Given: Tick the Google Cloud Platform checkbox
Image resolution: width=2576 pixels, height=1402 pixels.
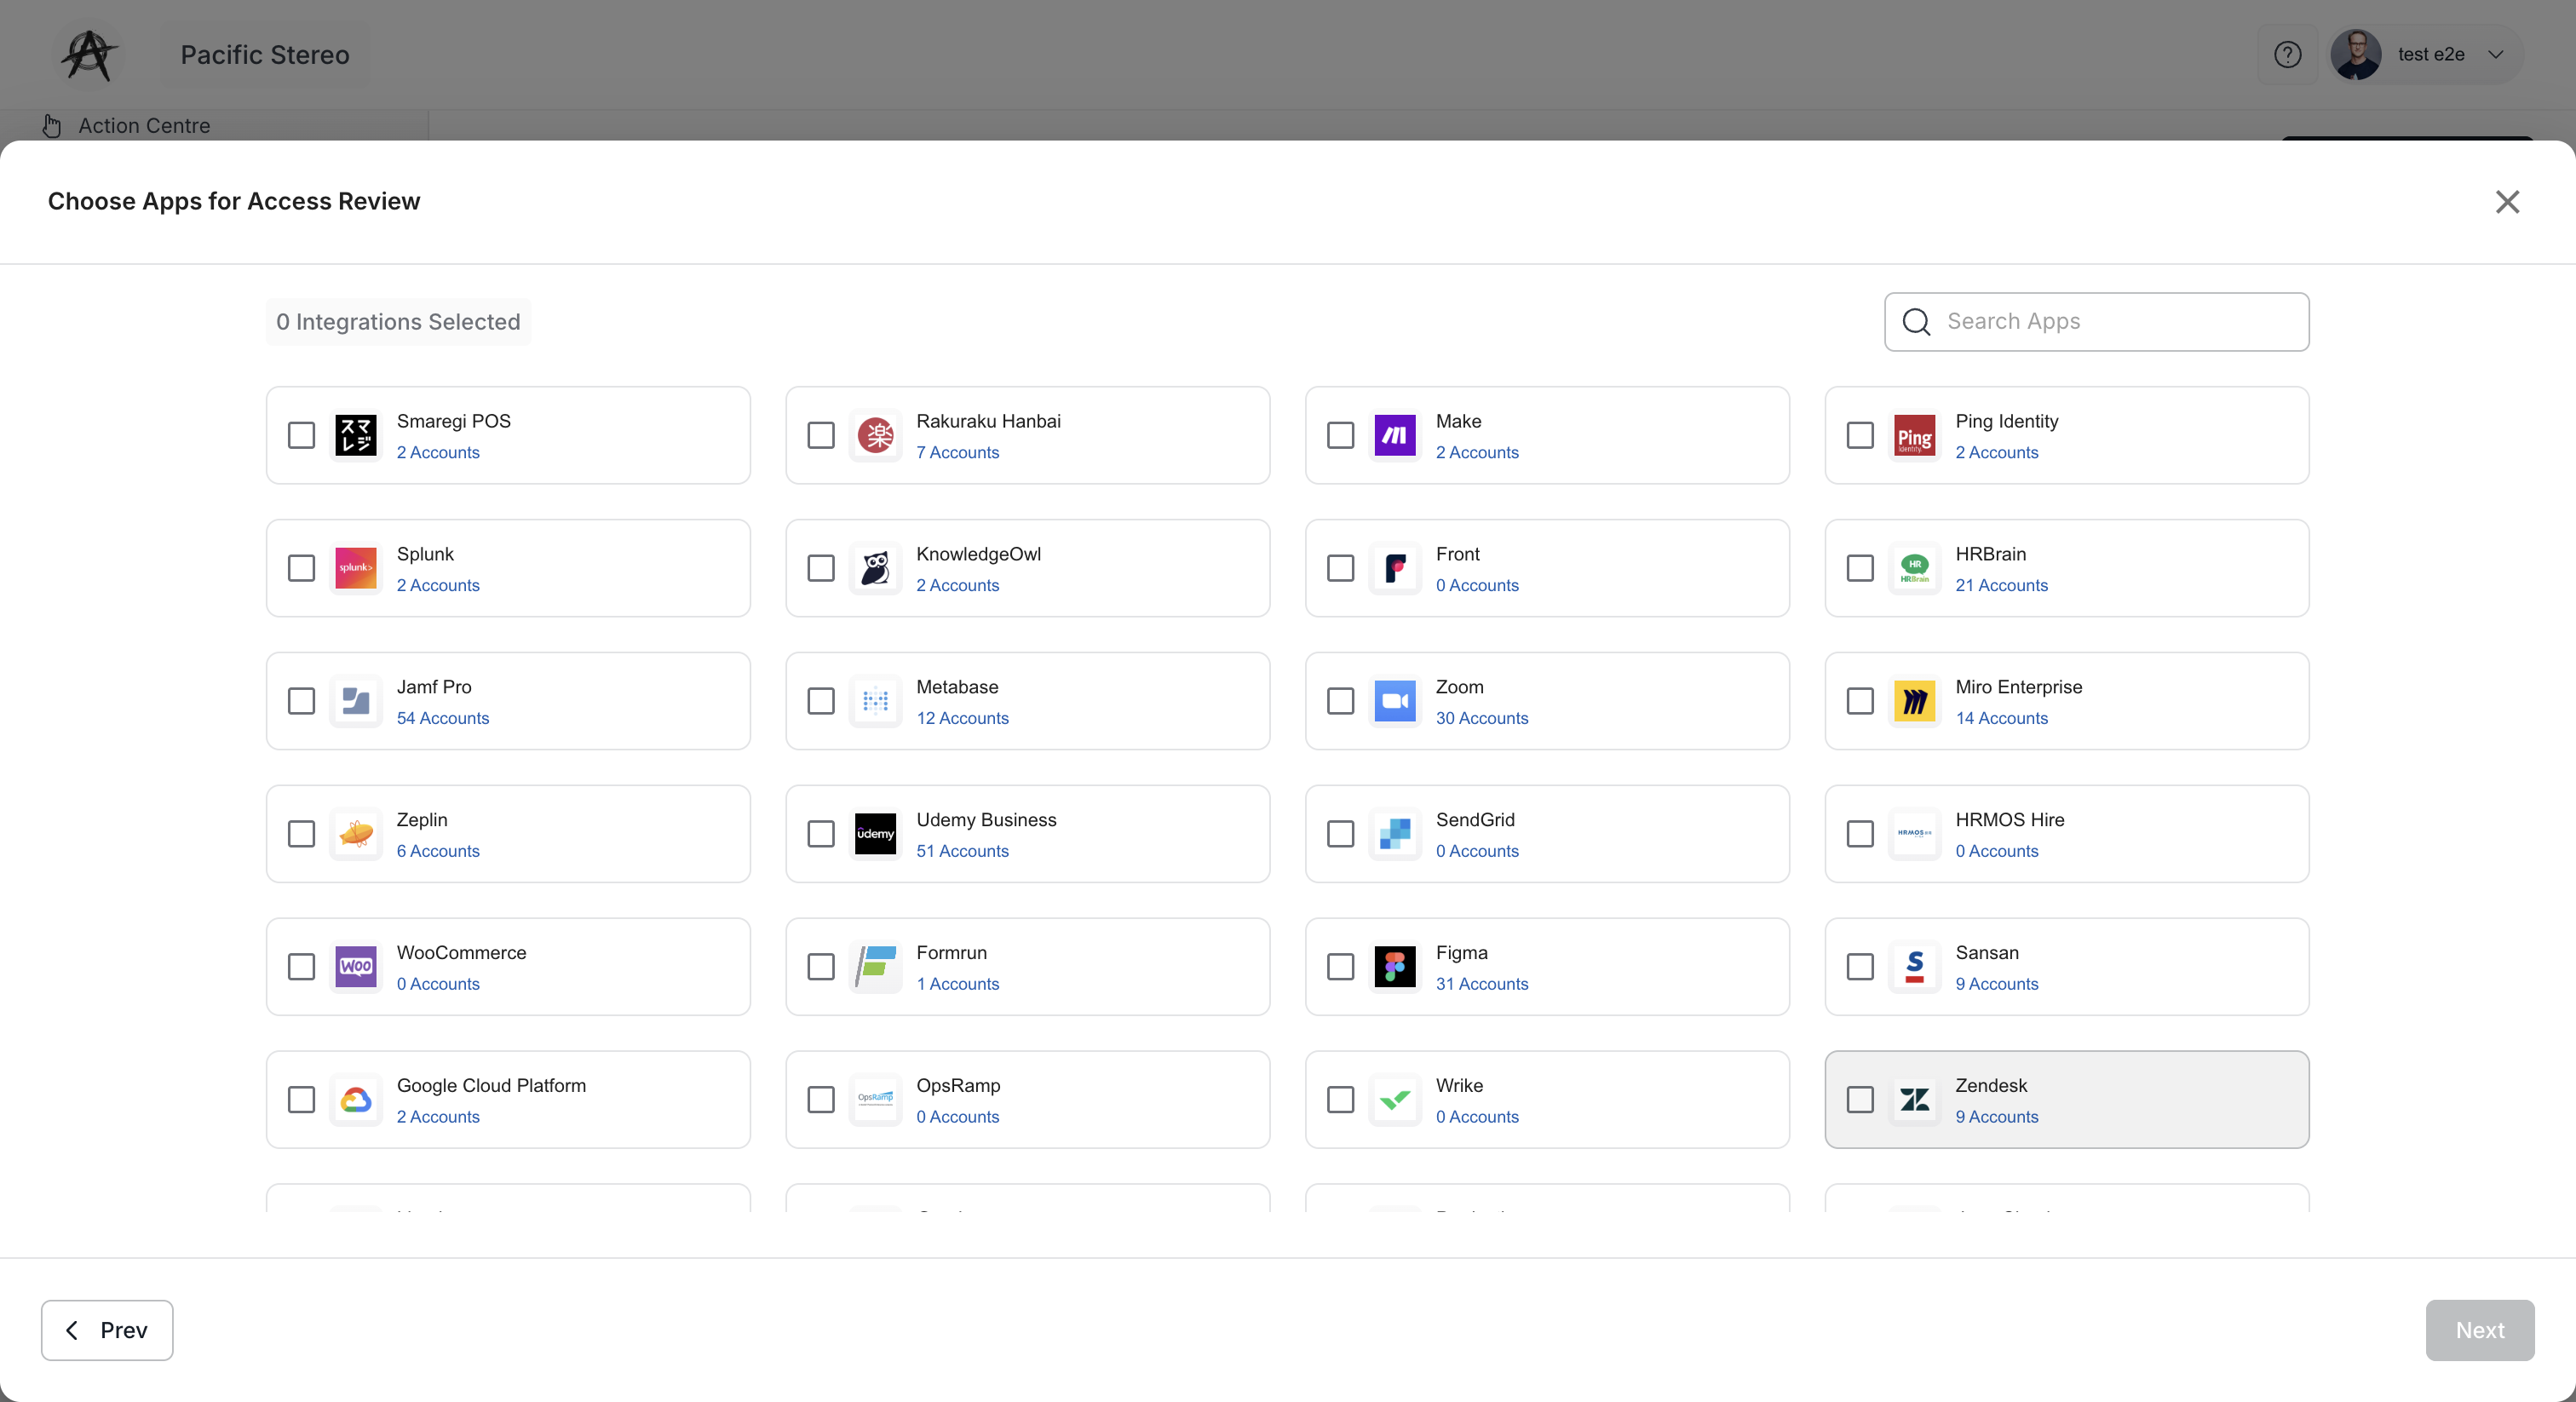Looking at the screenshot, I should pyautogui.click(x=301, y=1100).
